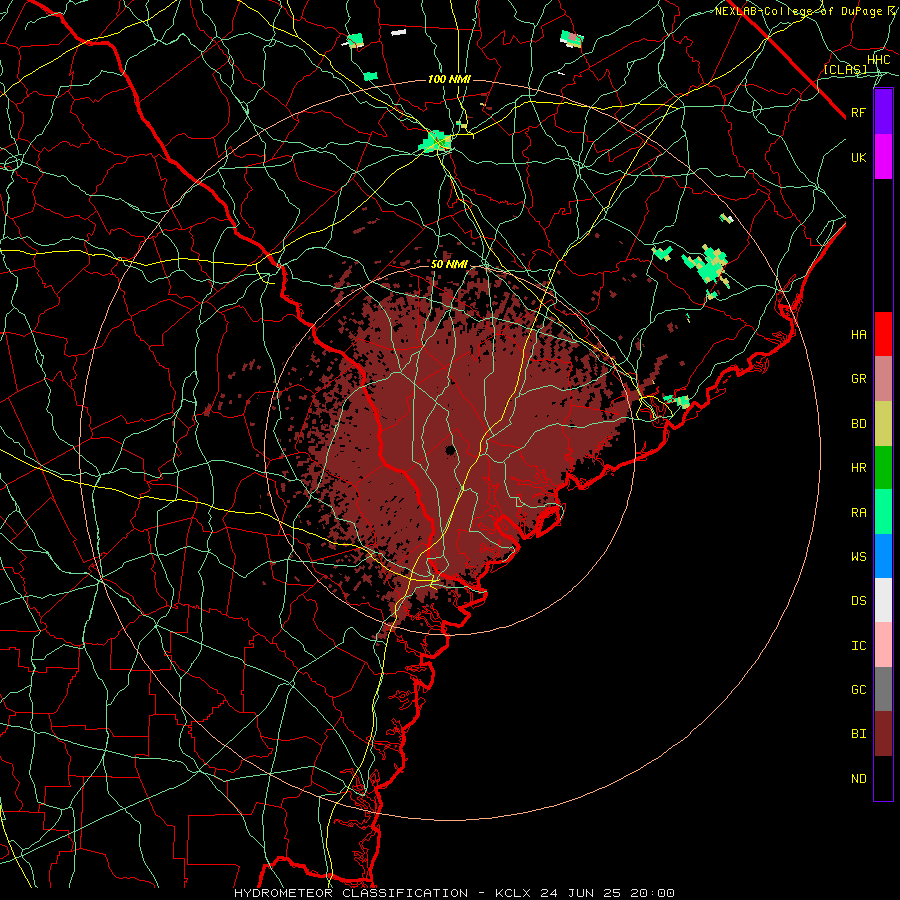Click the RA legend label
Screen dimensions: 900x900
click(859, 513)
